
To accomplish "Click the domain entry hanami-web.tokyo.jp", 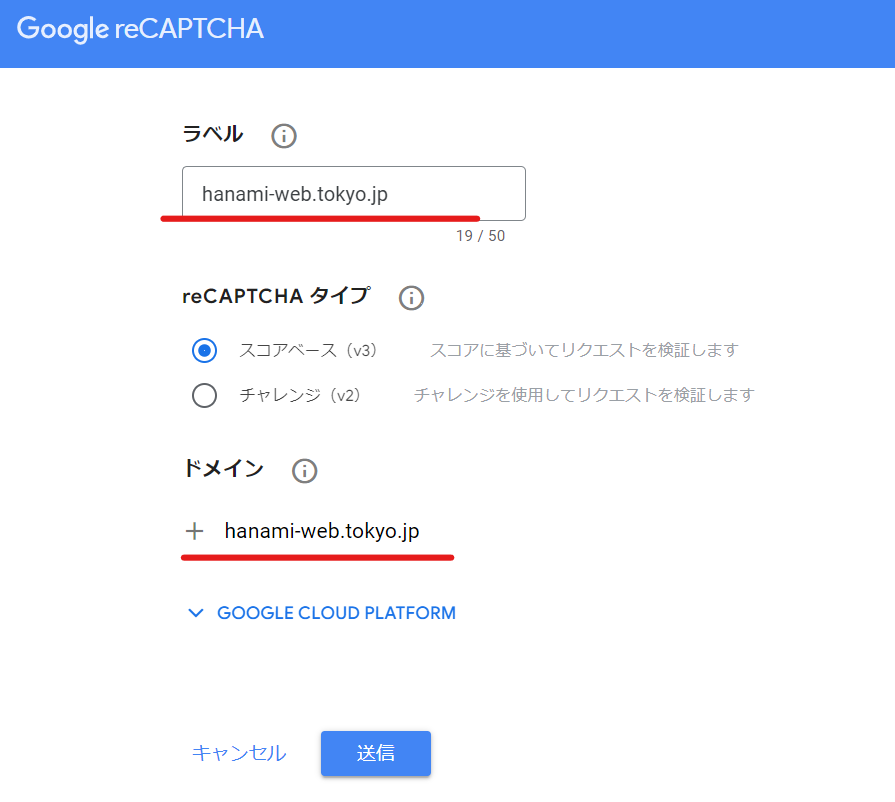I will click(321, 531).
